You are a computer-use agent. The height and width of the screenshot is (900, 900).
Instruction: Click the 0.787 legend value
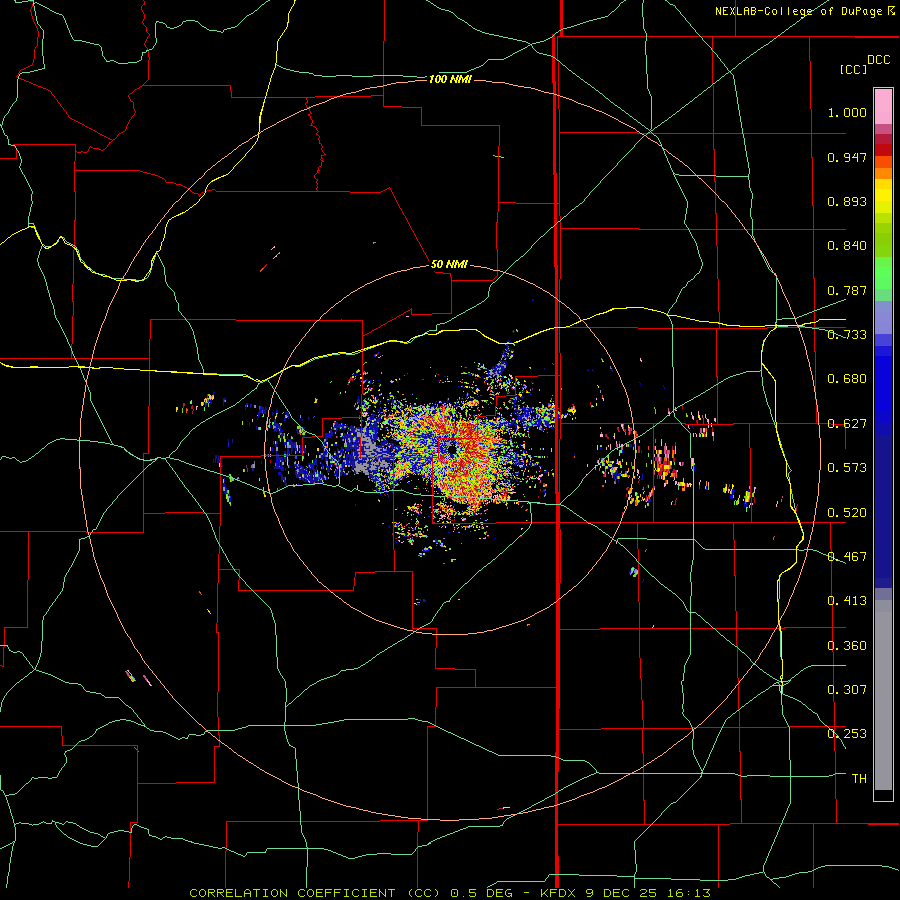[x=847, y=290]
